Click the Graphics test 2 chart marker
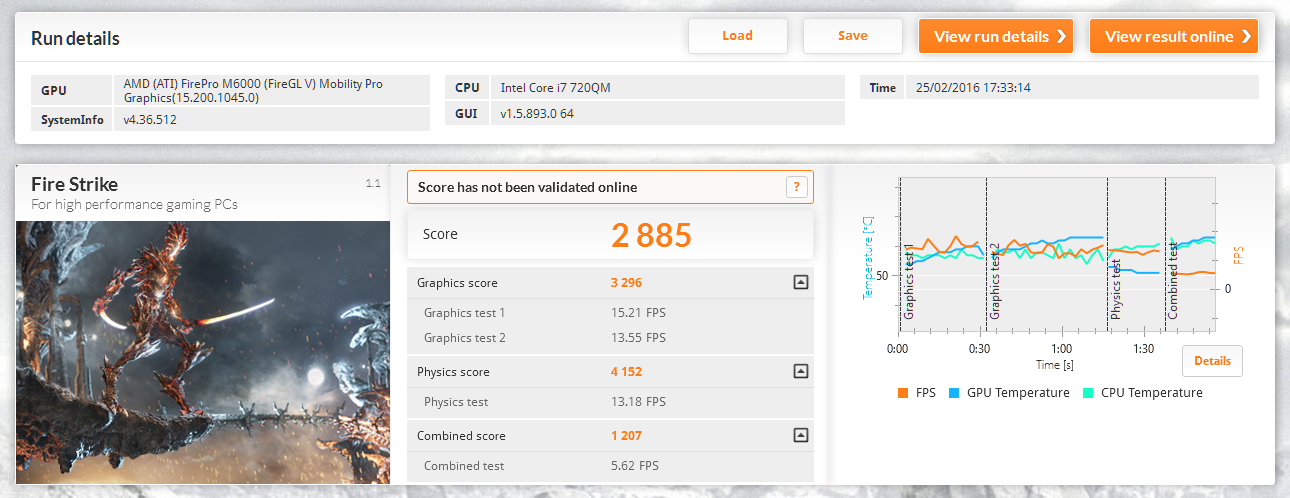The height and width of the screenshot is (498, 1290). click(994, 281)
